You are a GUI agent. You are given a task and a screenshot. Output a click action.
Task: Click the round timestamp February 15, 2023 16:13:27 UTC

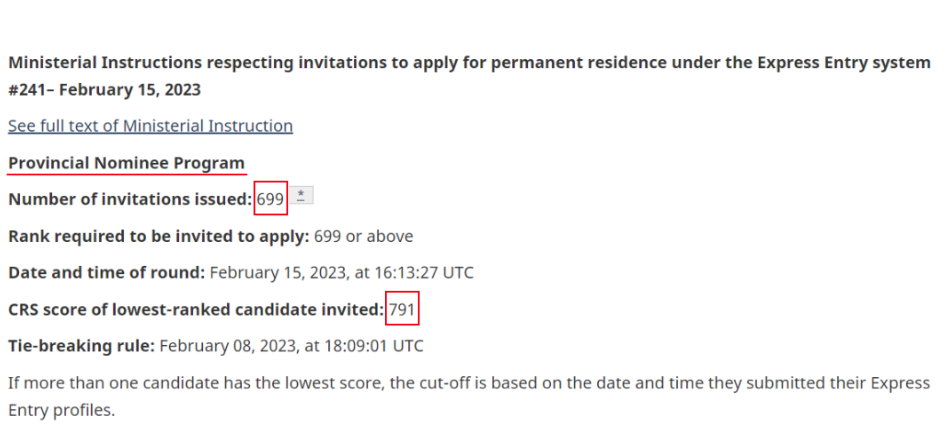point(341,273)
